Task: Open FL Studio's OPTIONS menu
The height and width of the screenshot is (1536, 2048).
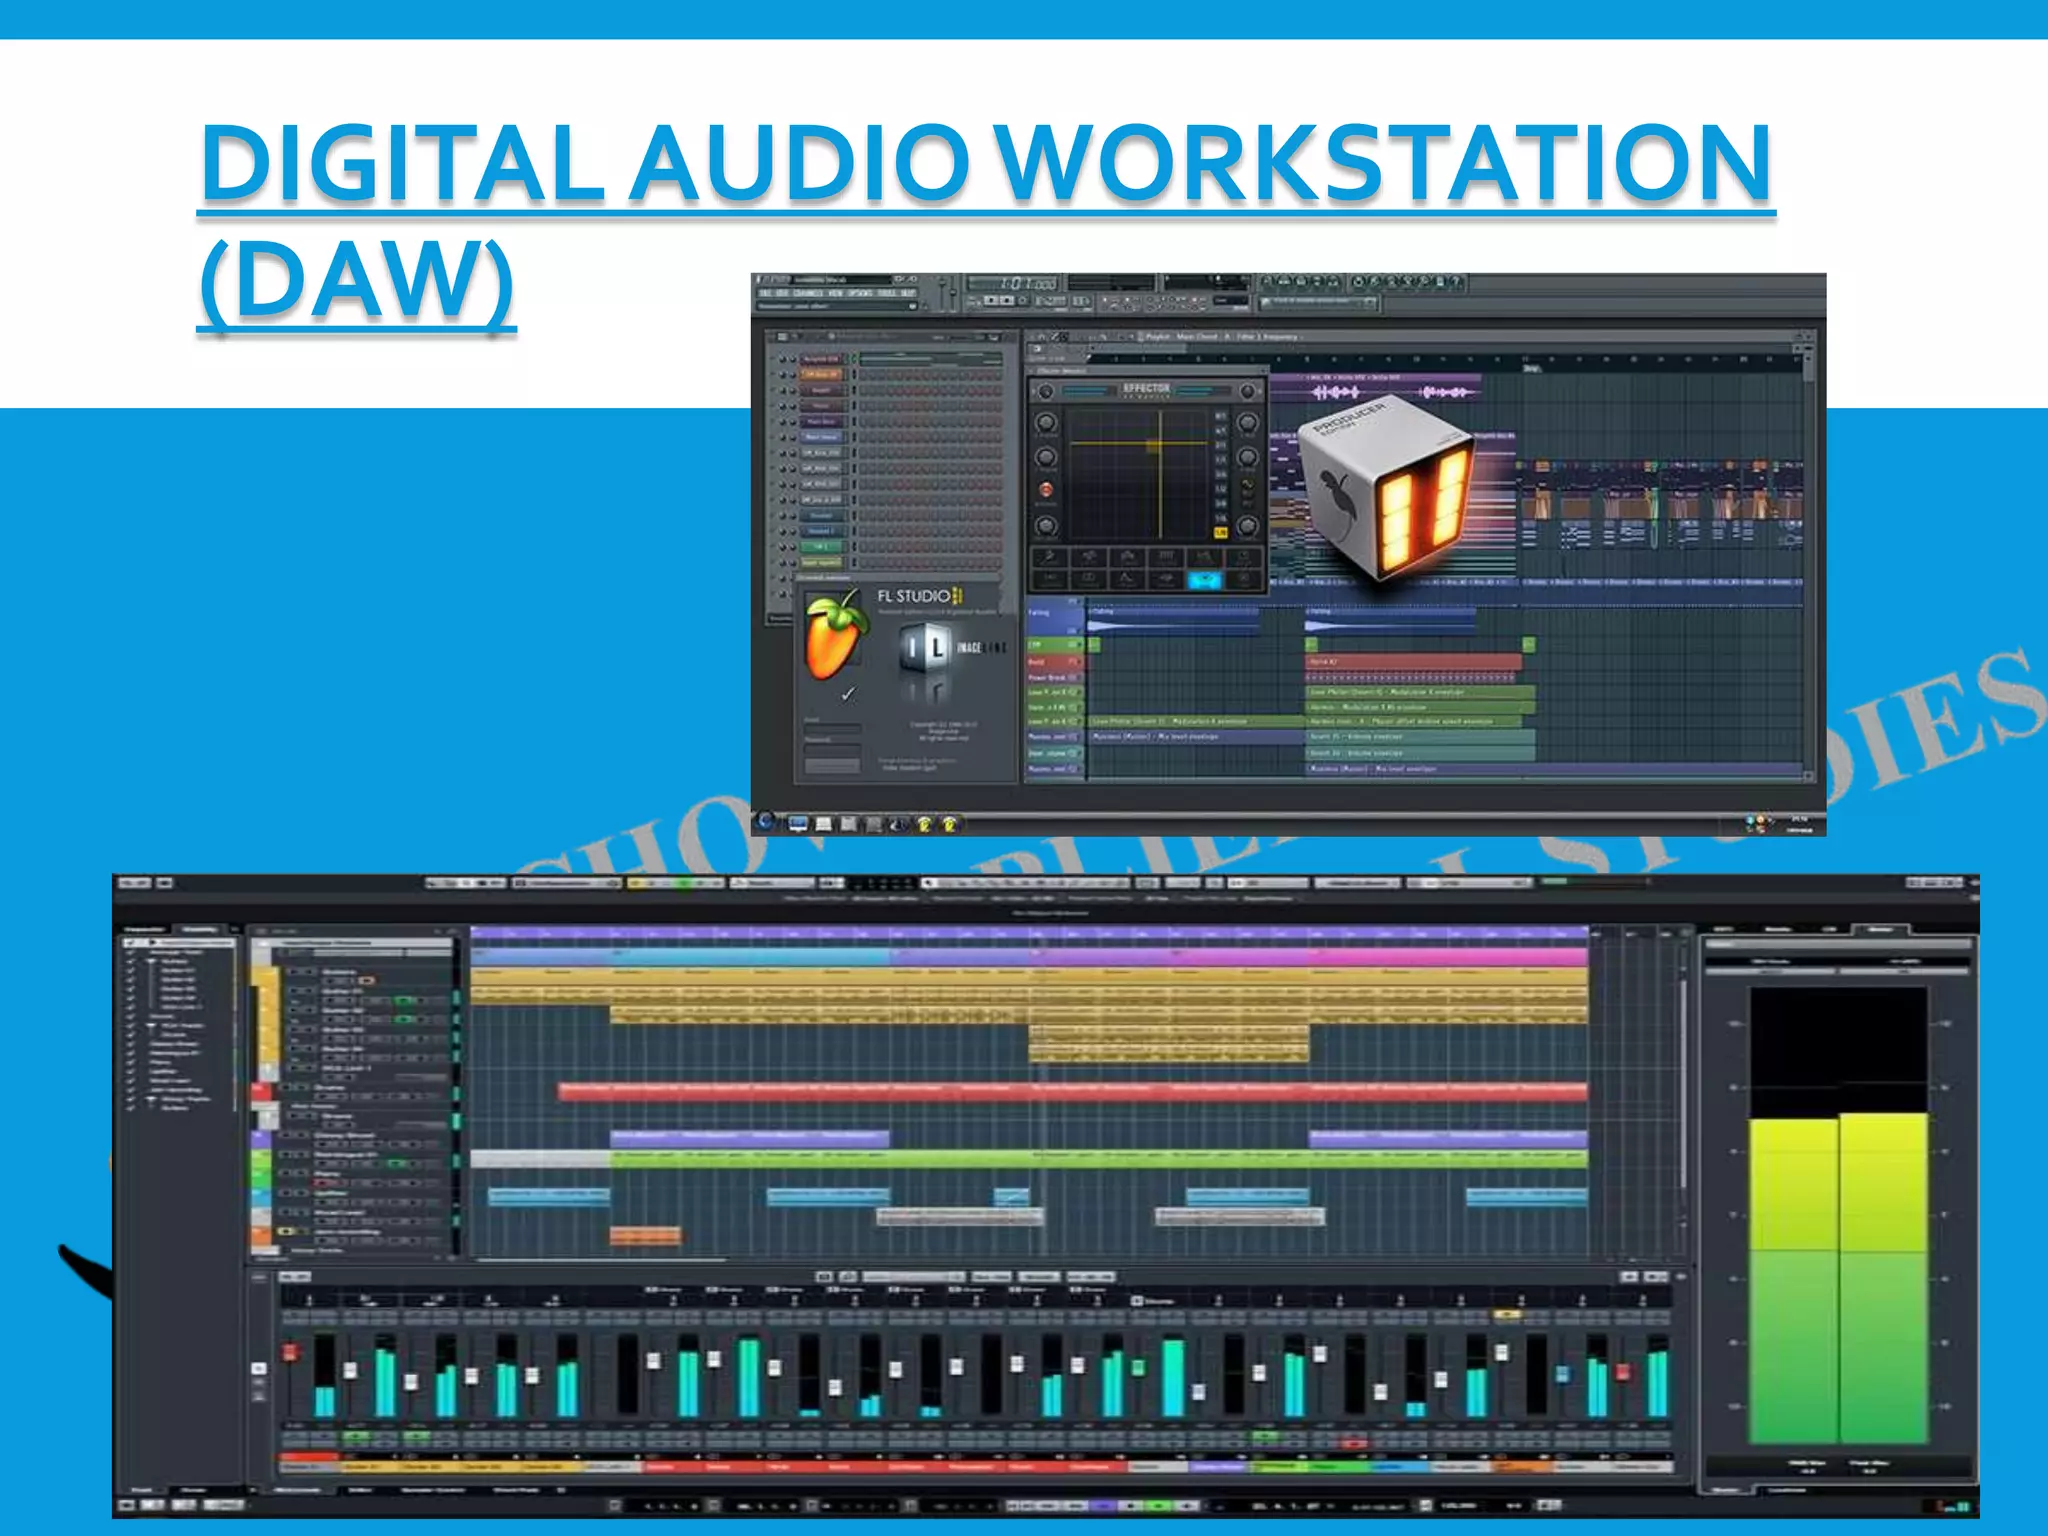Action: (x=860, y=294)
